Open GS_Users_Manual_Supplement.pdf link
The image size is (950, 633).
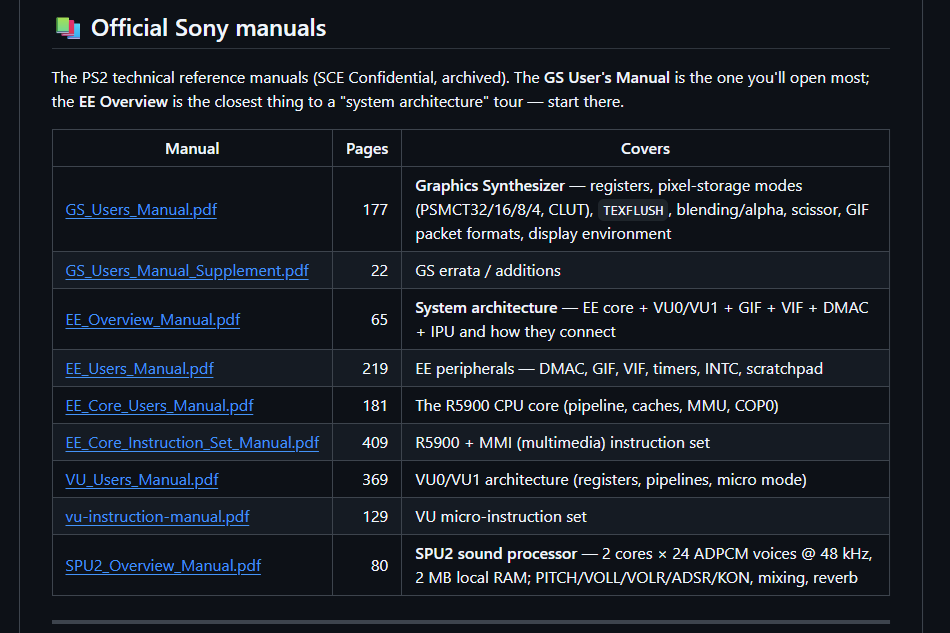187,271
